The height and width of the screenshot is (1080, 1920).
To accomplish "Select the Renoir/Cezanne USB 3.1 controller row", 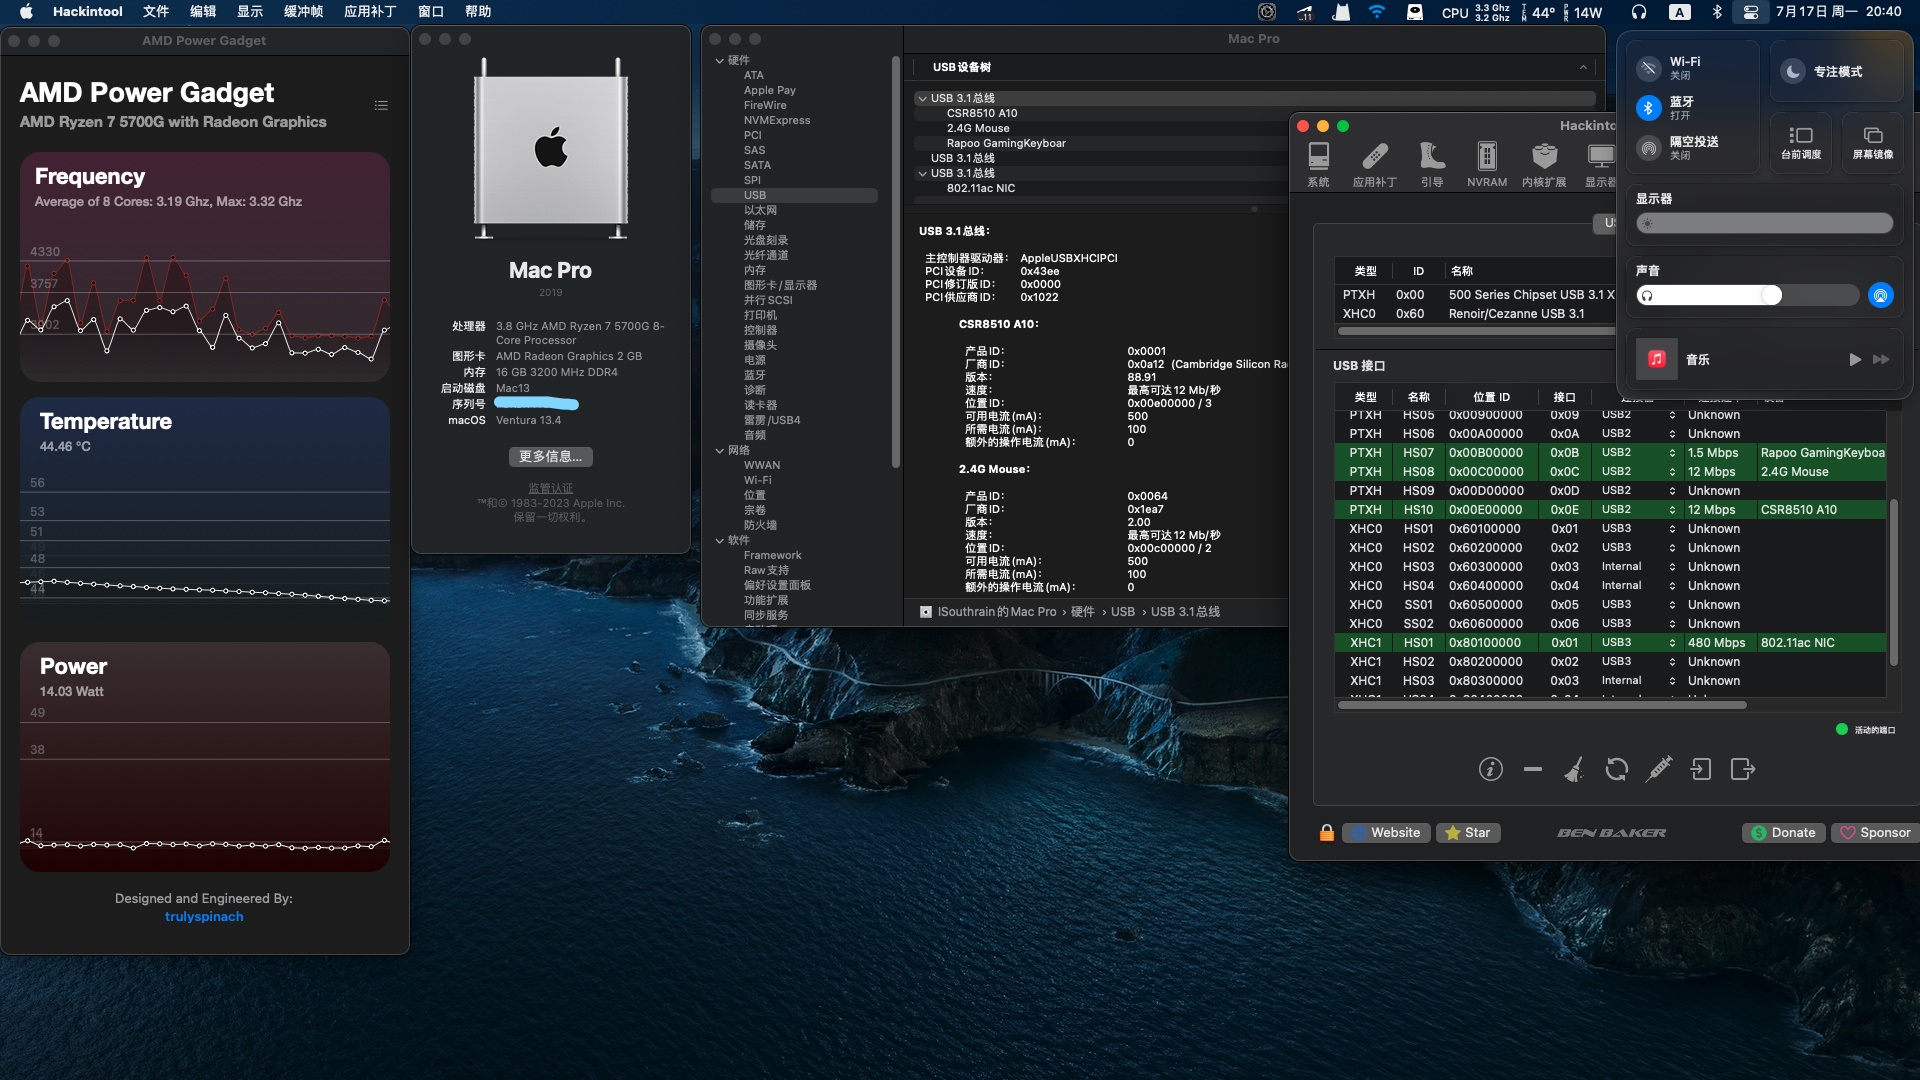I will click(x=1475, y=314).
